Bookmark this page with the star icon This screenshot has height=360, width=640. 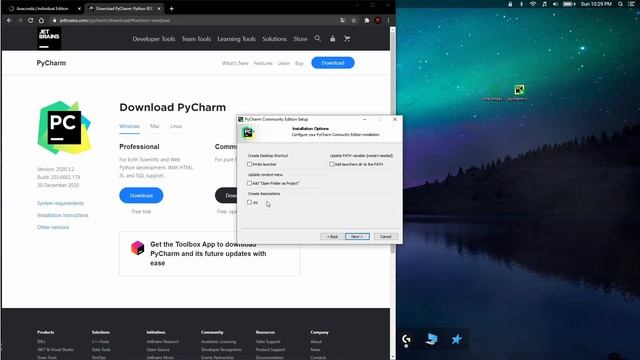pos(354,20)
